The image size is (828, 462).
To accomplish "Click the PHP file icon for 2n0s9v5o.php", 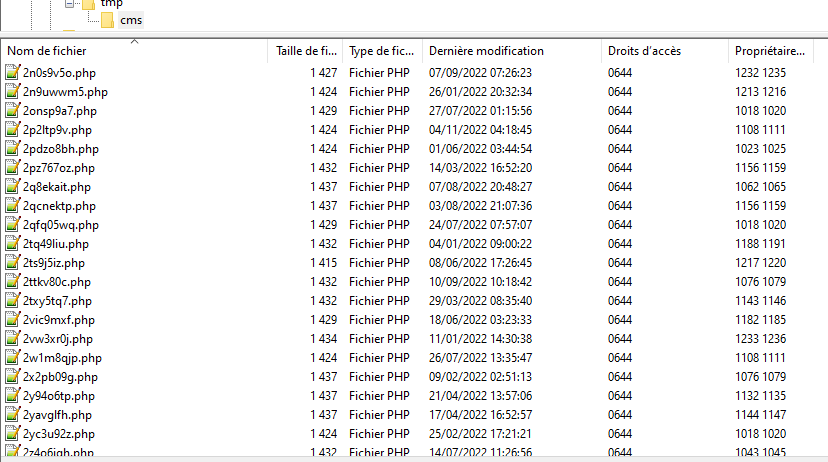I will tap(13, 72).
